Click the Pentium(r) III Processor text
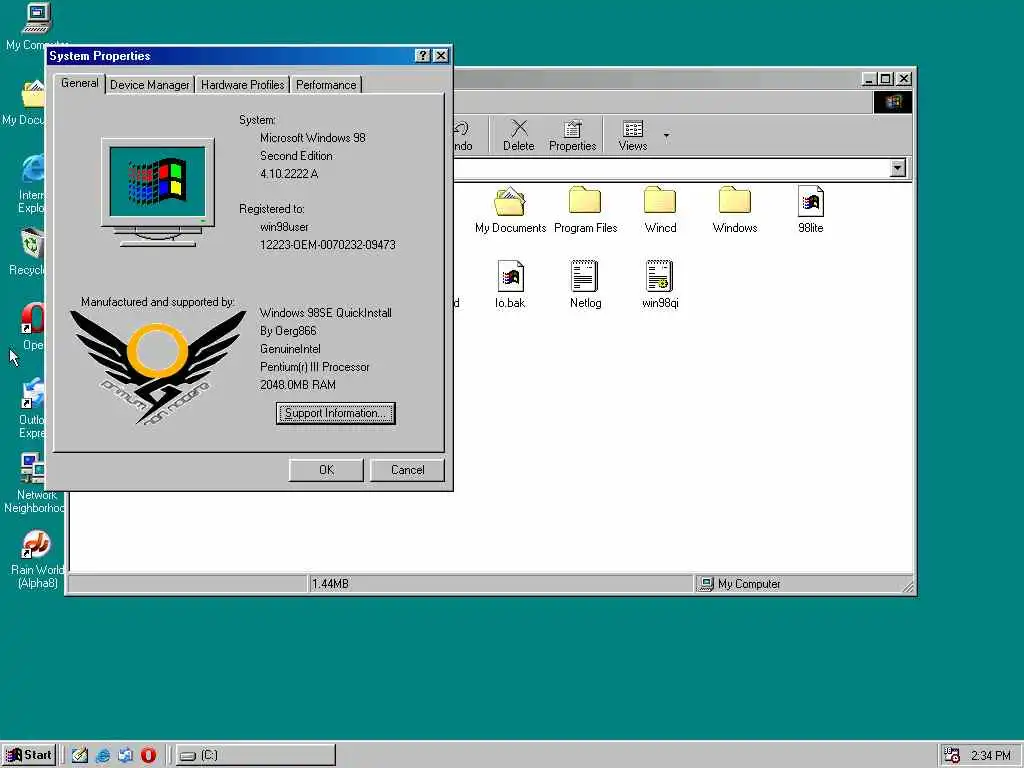1024x768 pixels. coord(315,367)
